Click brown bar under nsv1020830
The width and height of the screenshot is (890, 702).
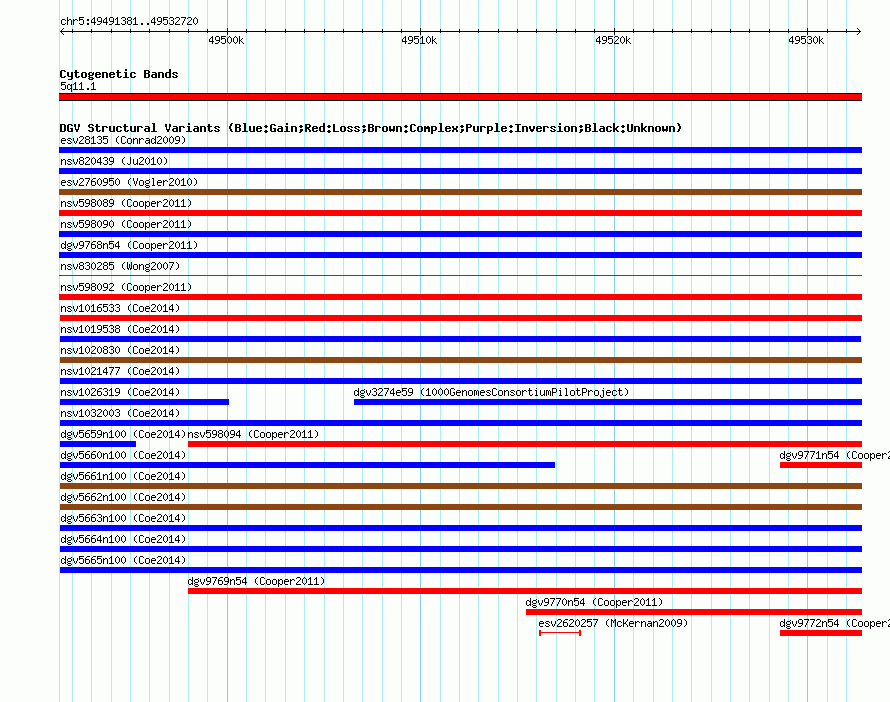460,360
